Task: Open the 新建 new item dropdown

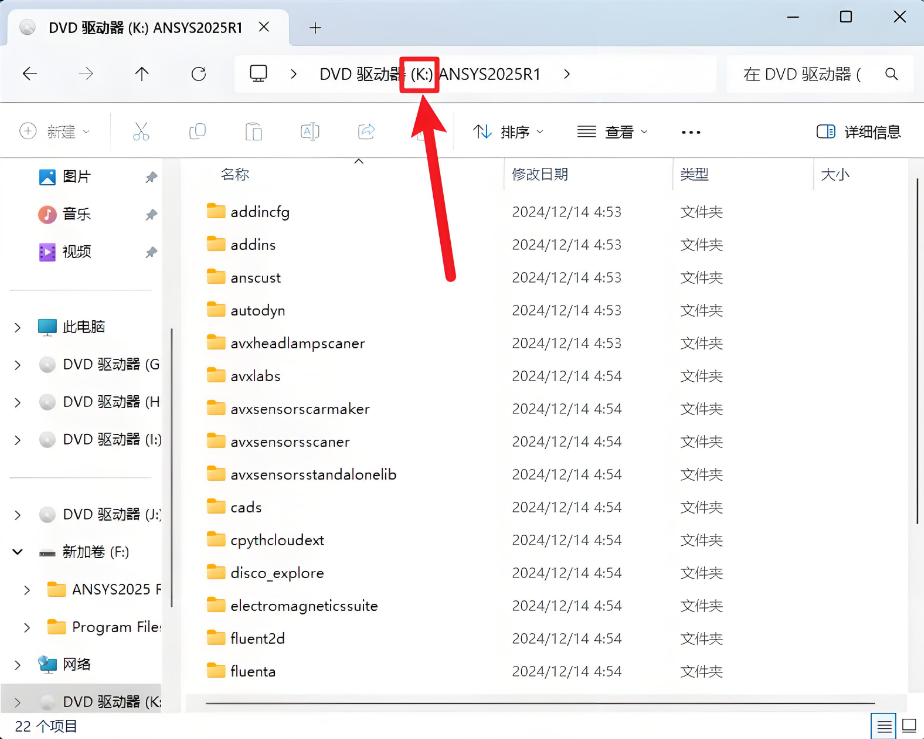Action: tap(54, 131)
